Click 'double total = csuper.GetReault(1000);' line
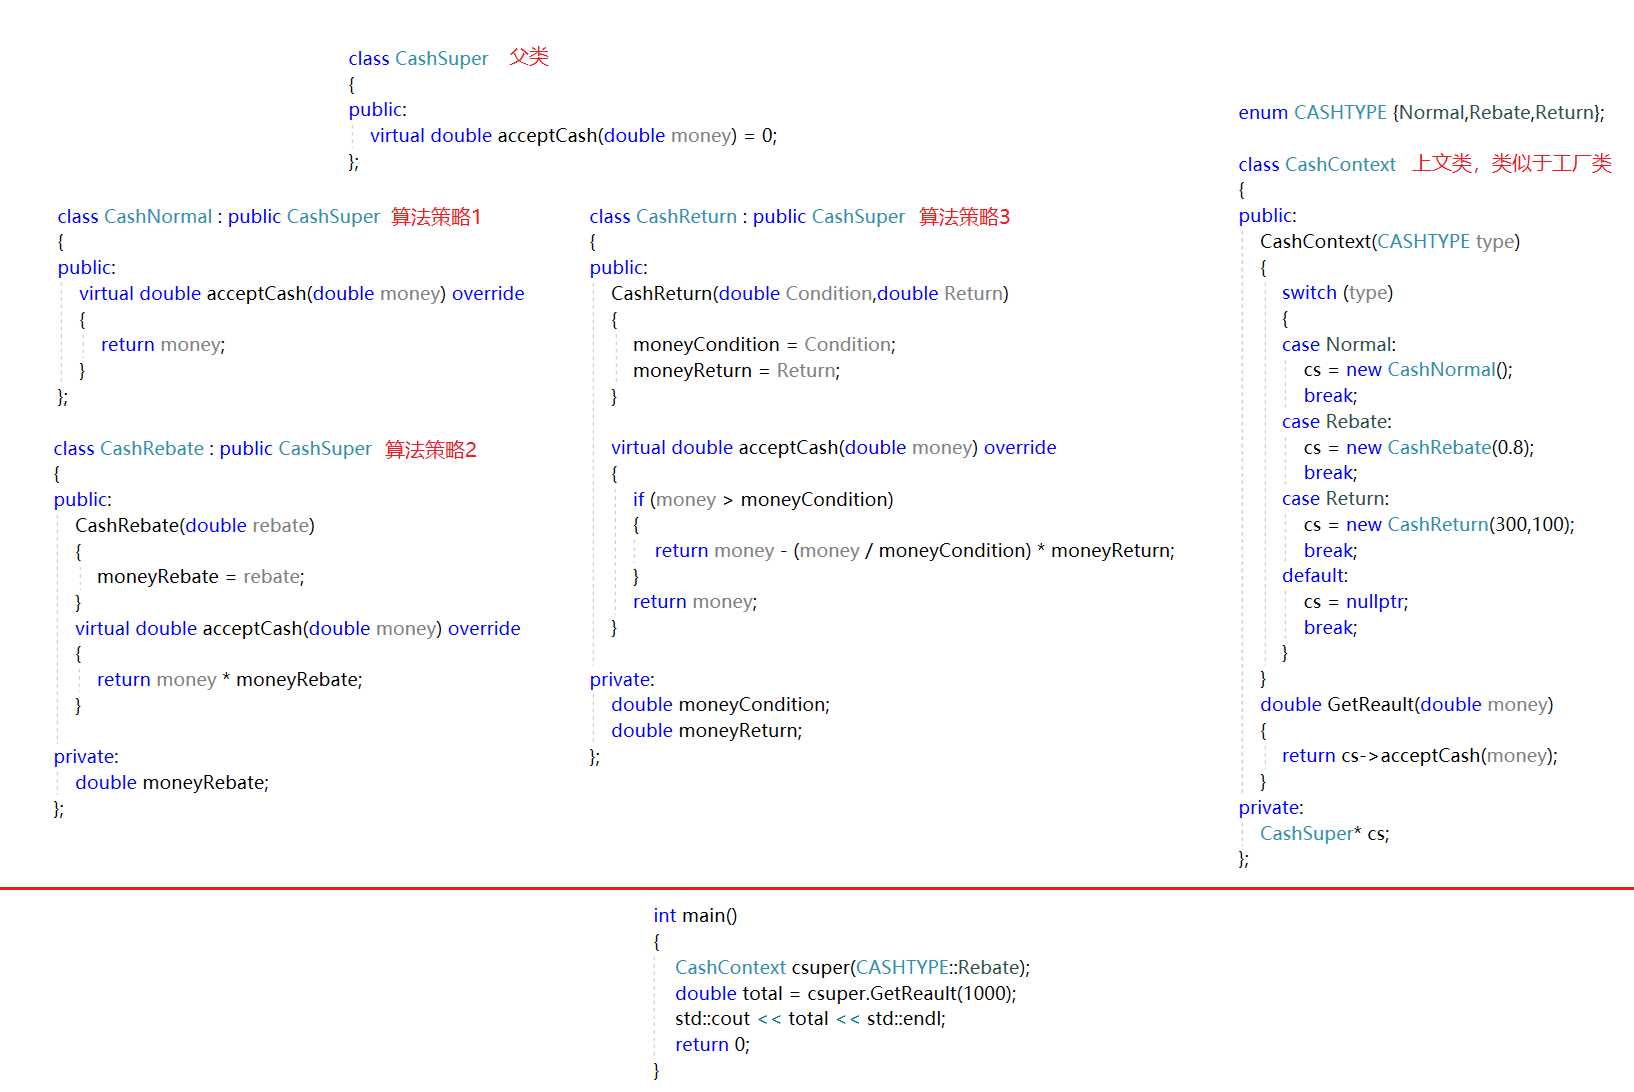Screen dimensions: 1634x1092 [x=846, y=993]
